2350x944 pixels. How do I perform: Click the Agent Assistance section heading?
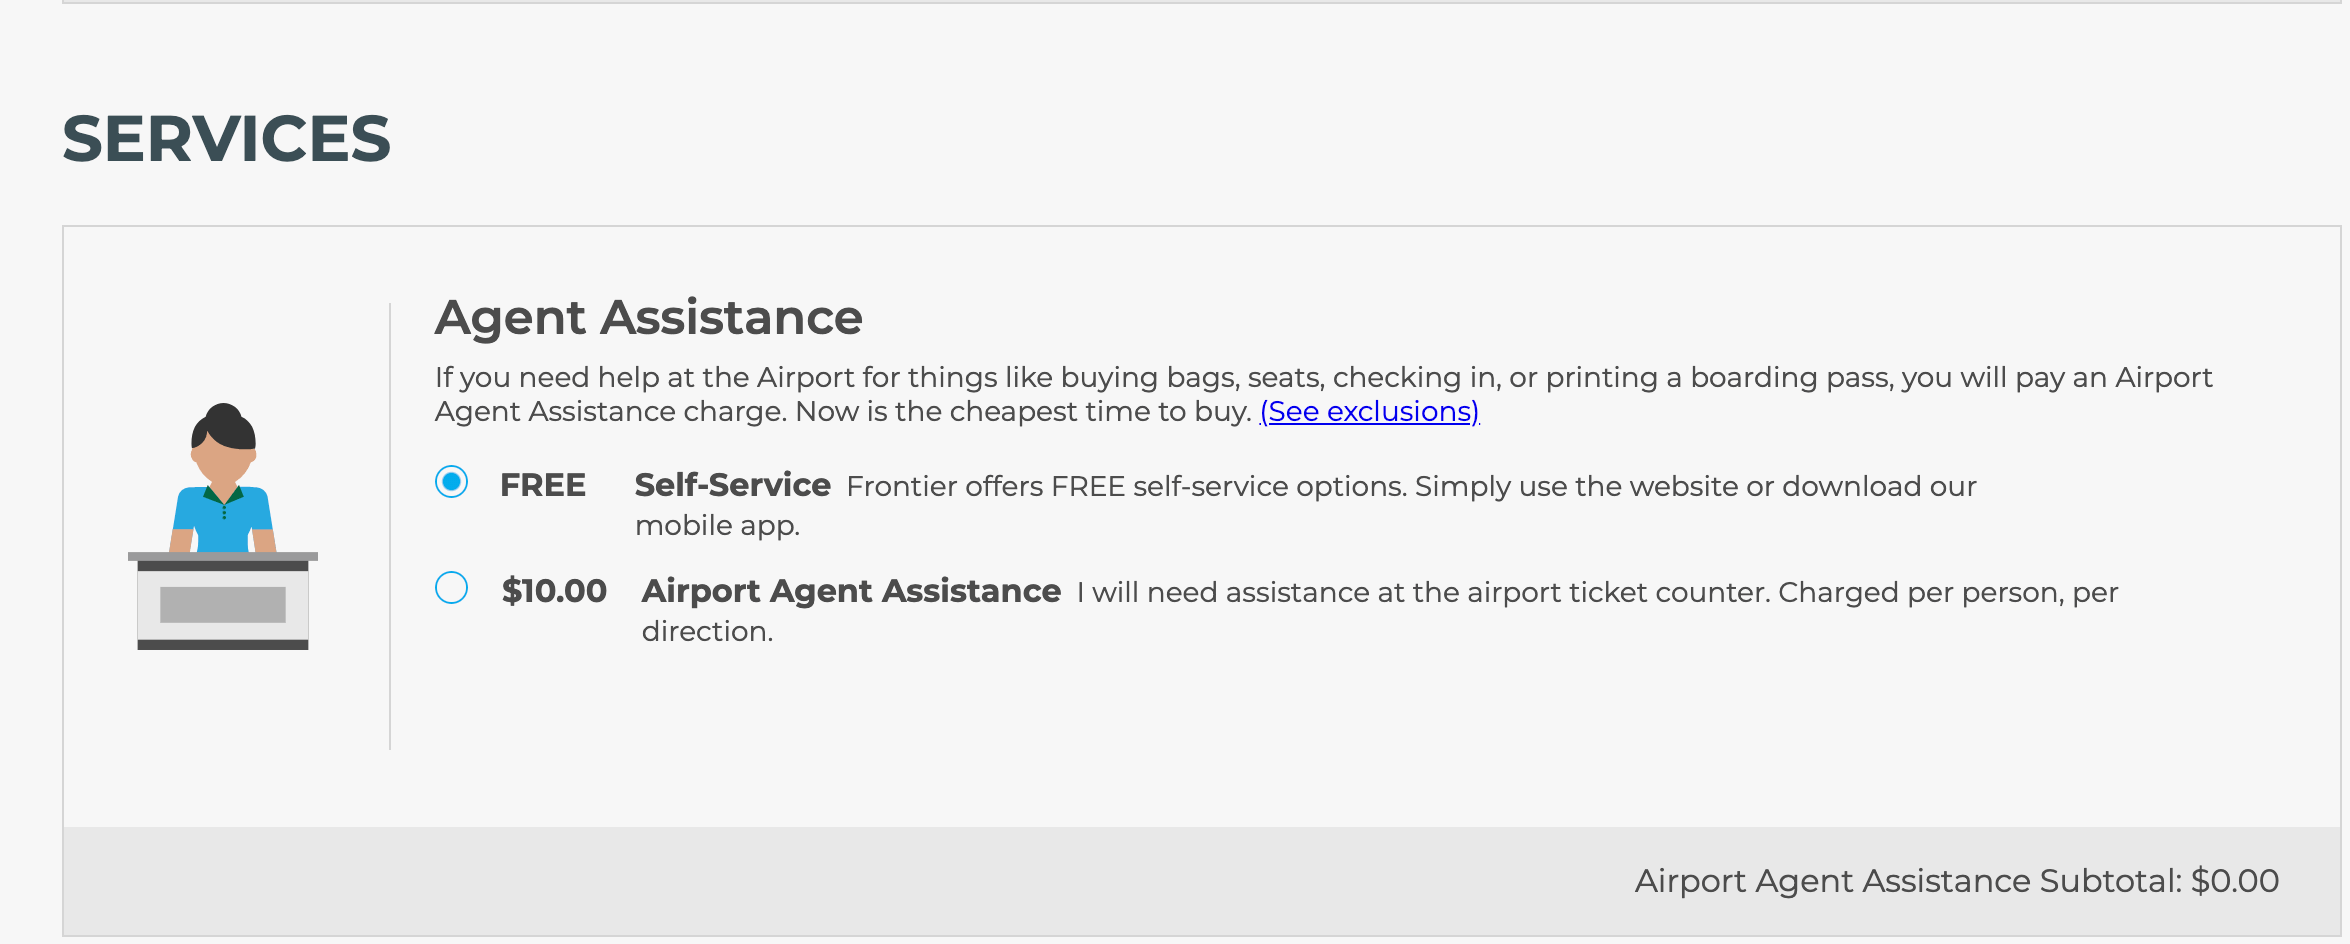pyautogui.click(x=648, y=317)
